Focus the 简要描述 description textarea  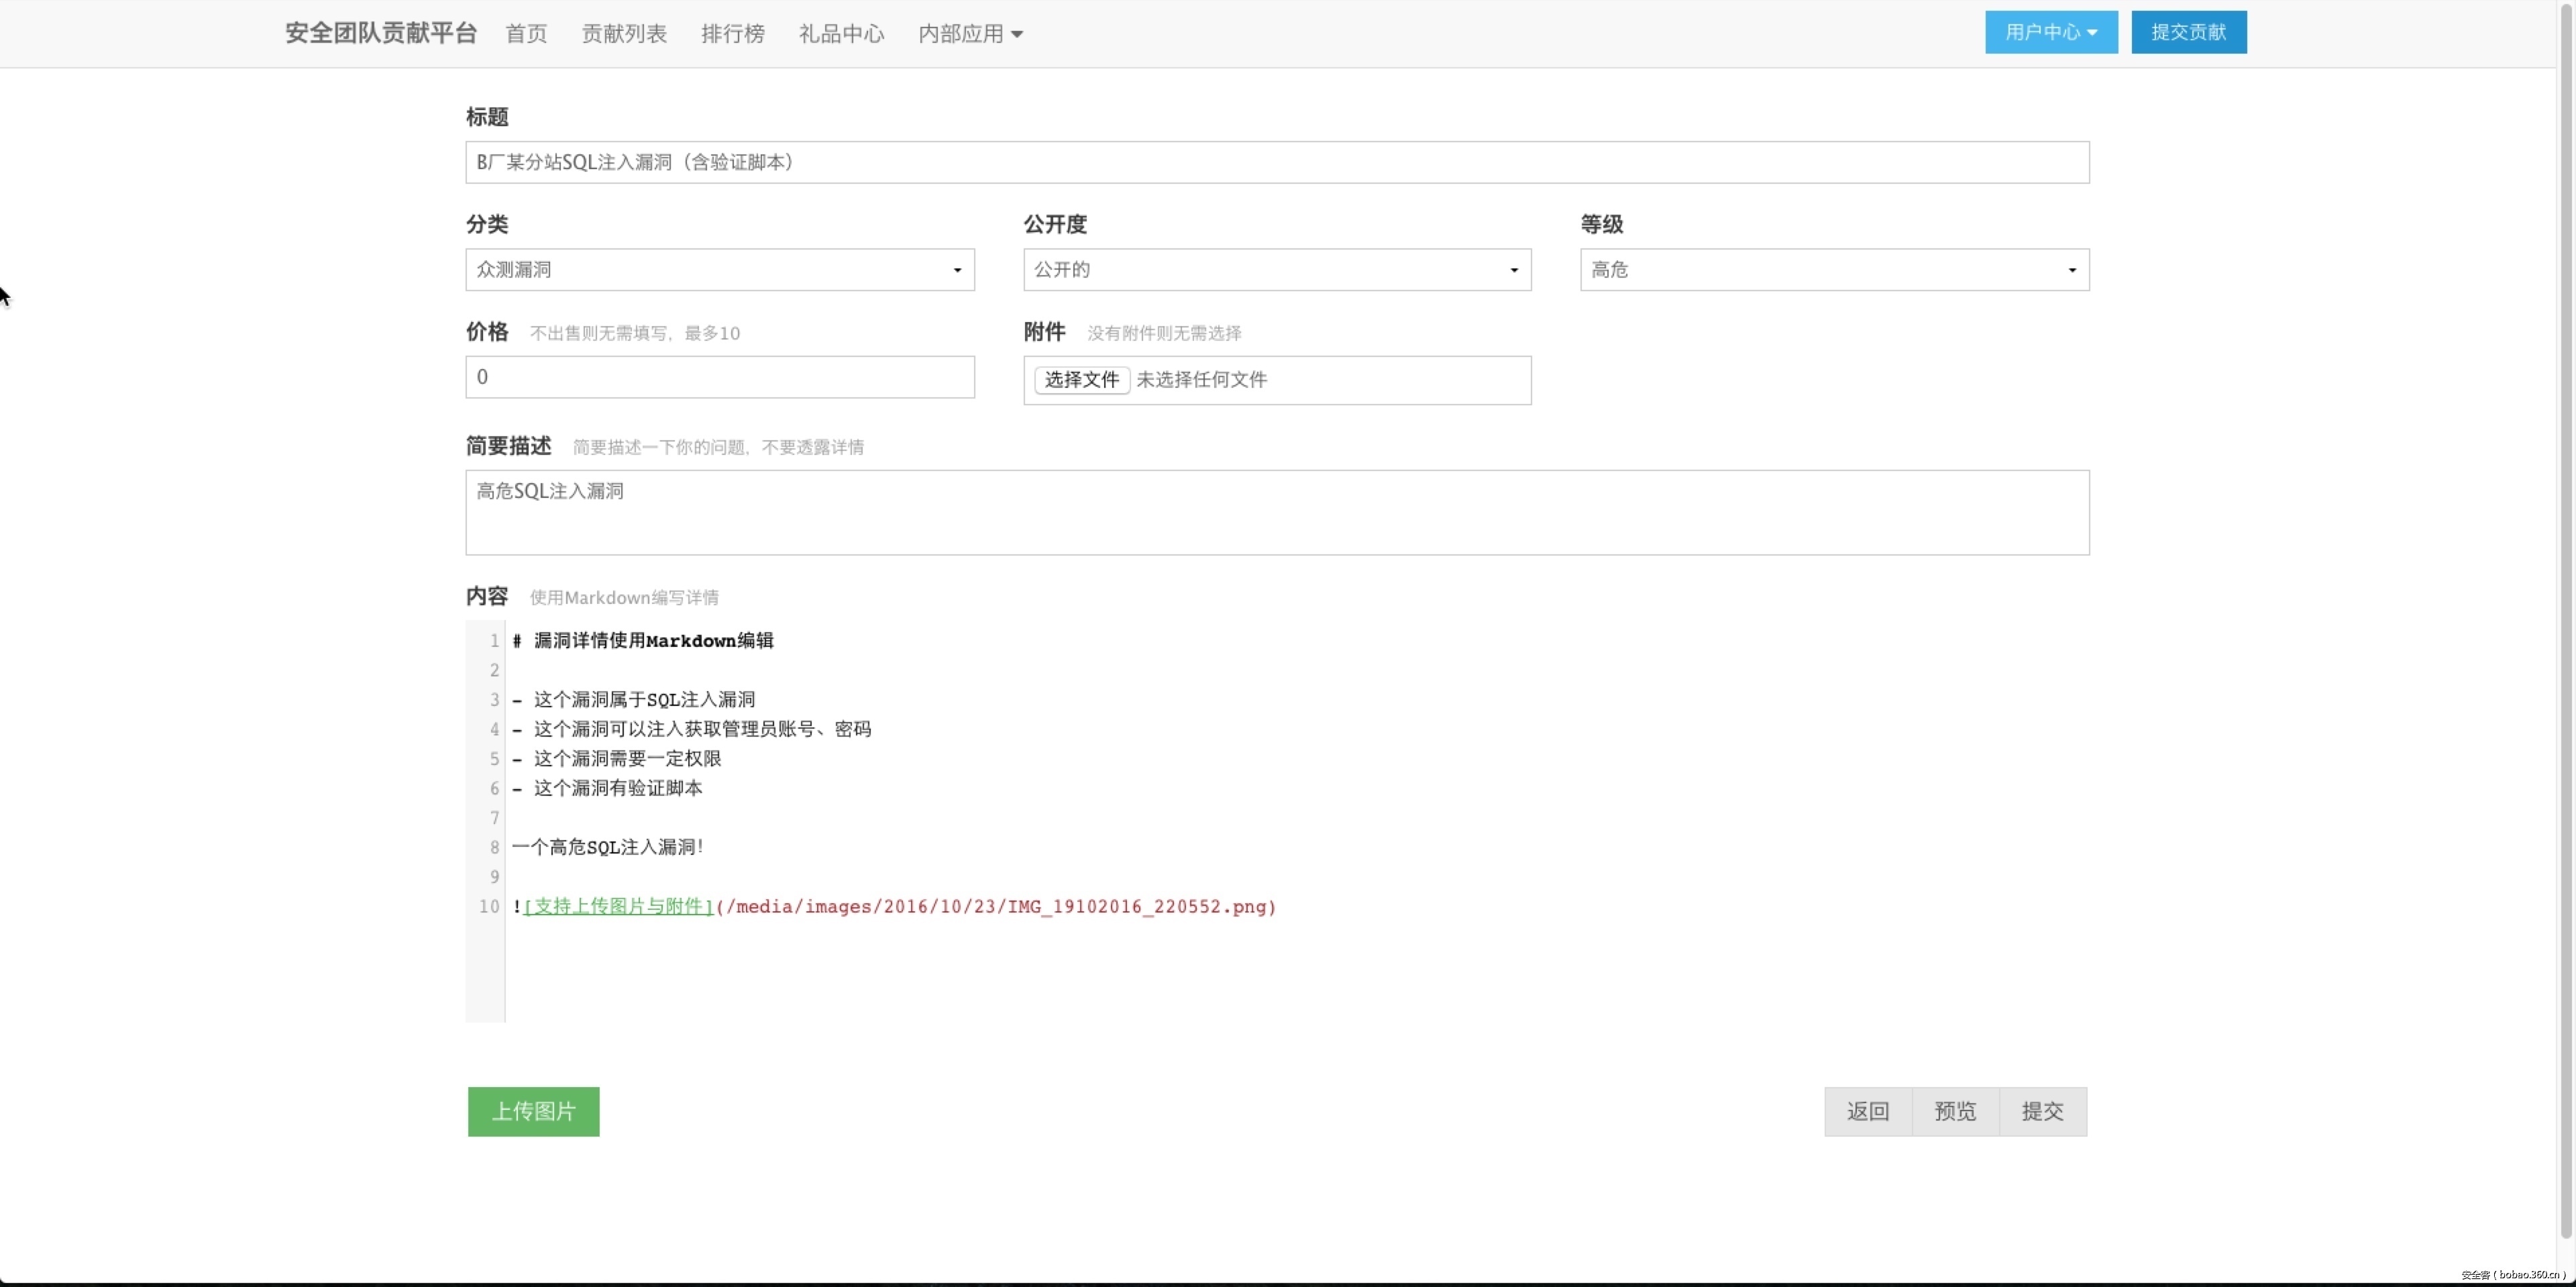(1276, 512)
